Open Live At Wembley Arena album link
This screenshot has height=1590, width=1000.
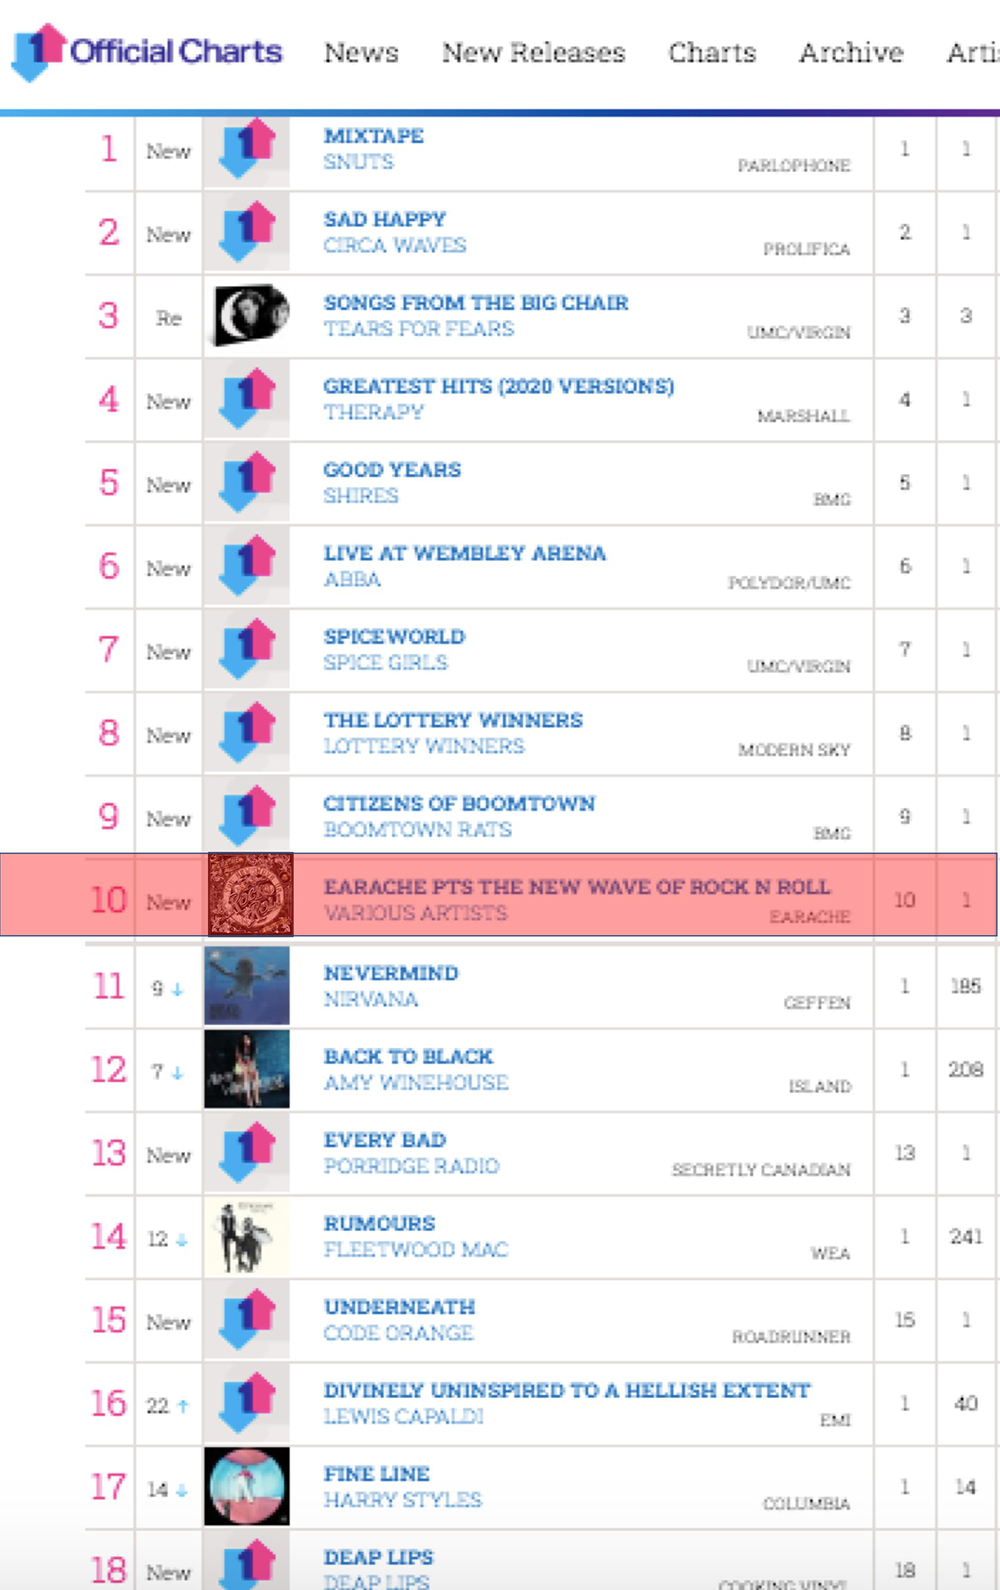point(465,553)
